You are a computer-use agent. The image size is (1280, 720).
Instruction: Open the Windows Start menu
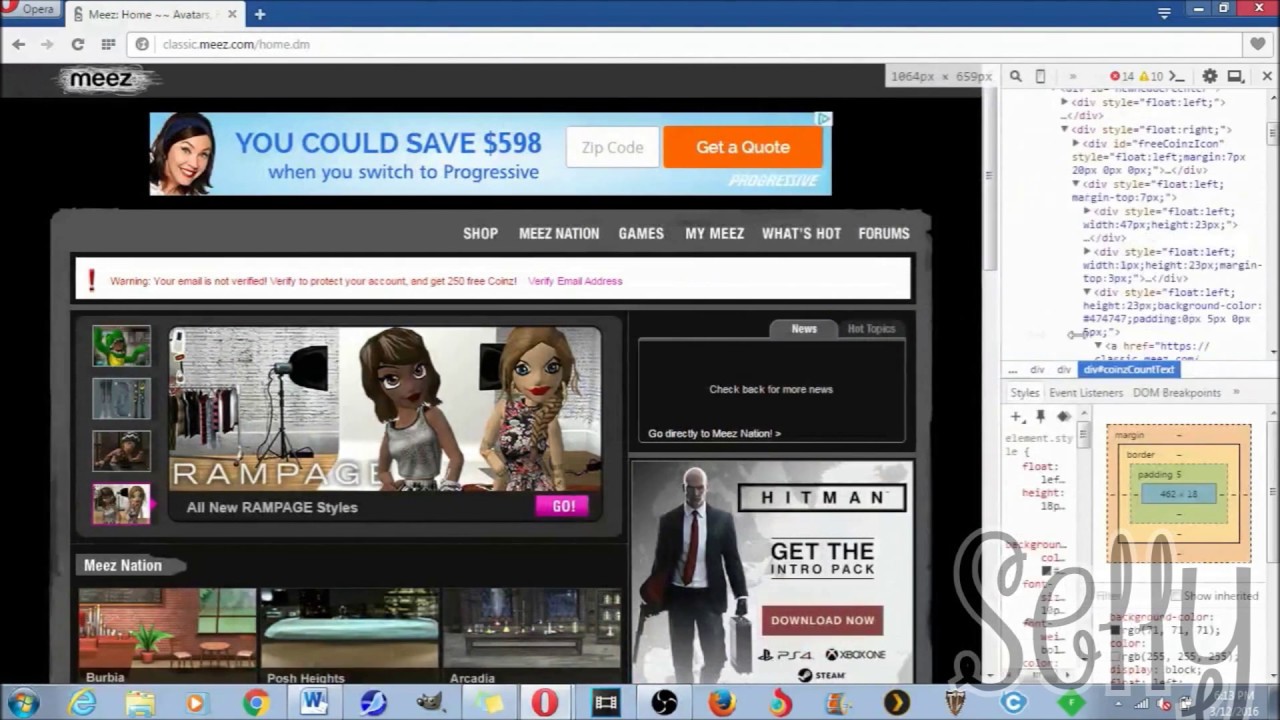click(x=22, y=703)
